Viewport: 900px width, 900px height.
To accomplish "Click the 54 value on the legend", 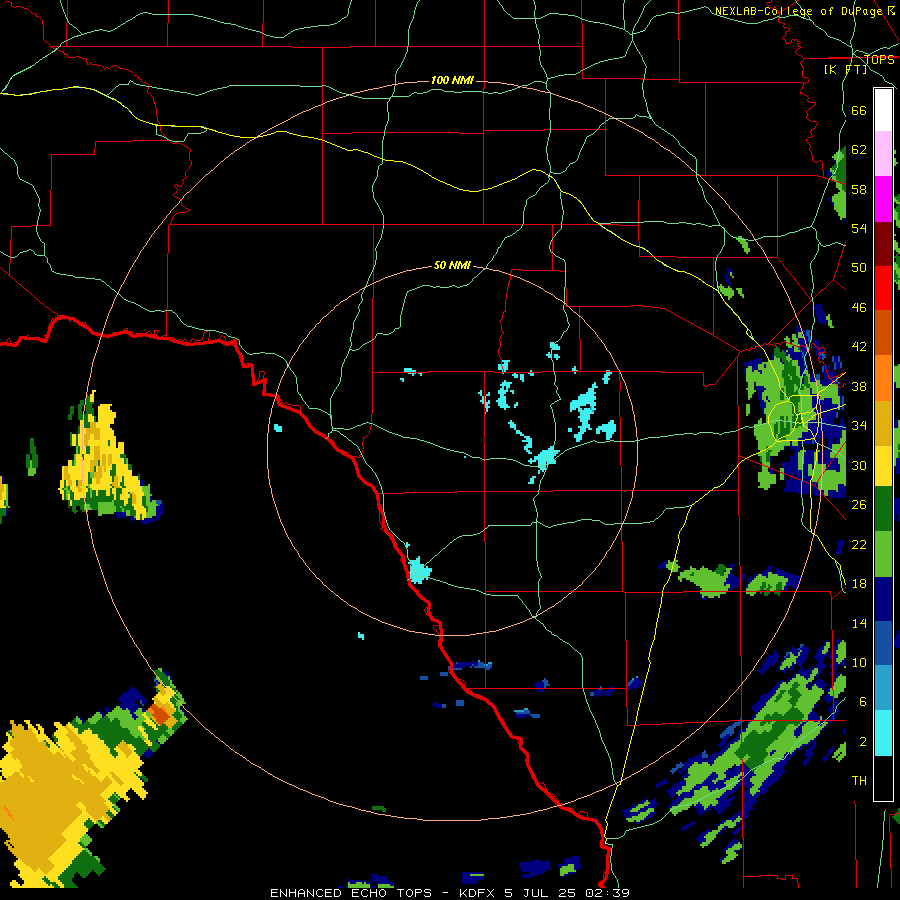I will 859,228.
